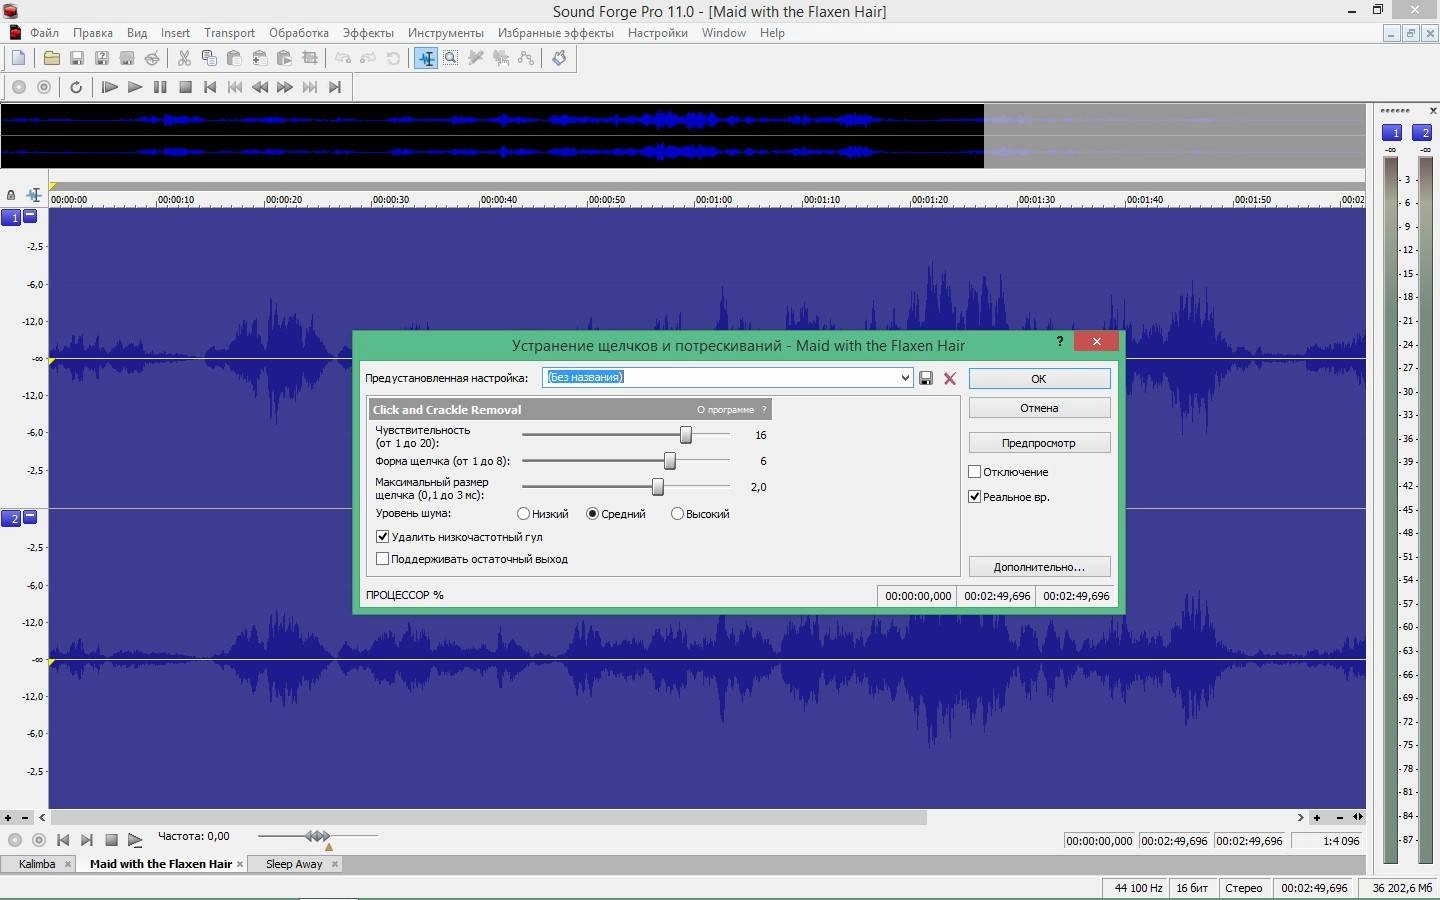Click the Частота playback rate slider
The image size is (1440, 900).
318,836
